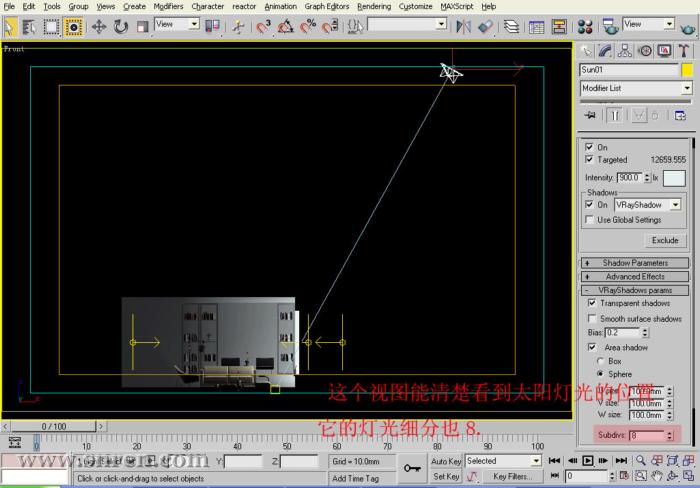Click the Pin Stack icon

pos(591,116)
